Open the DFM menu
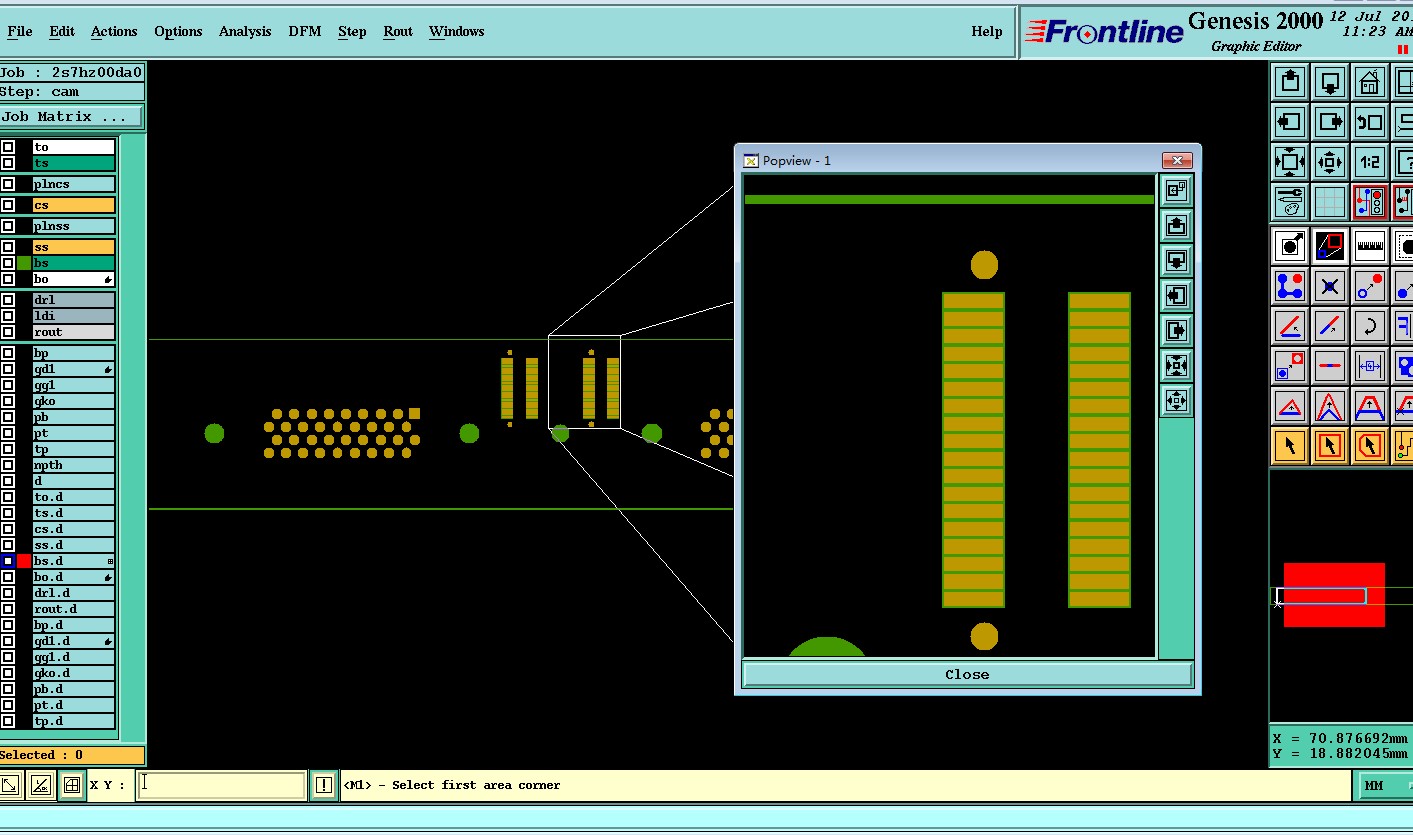Image resolution: width=1413 pixels, height=835 pixels. point(305,31)
